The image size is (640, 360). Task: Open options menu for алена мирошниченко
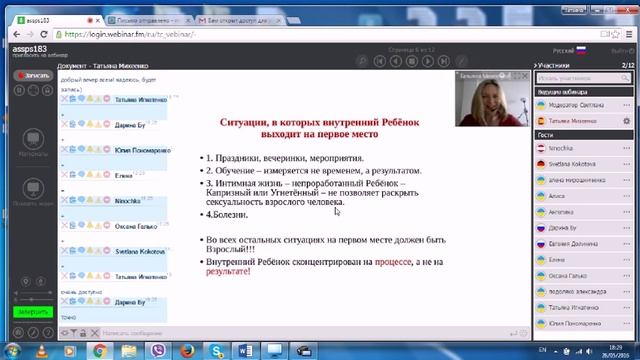click(x=627, y=180)
